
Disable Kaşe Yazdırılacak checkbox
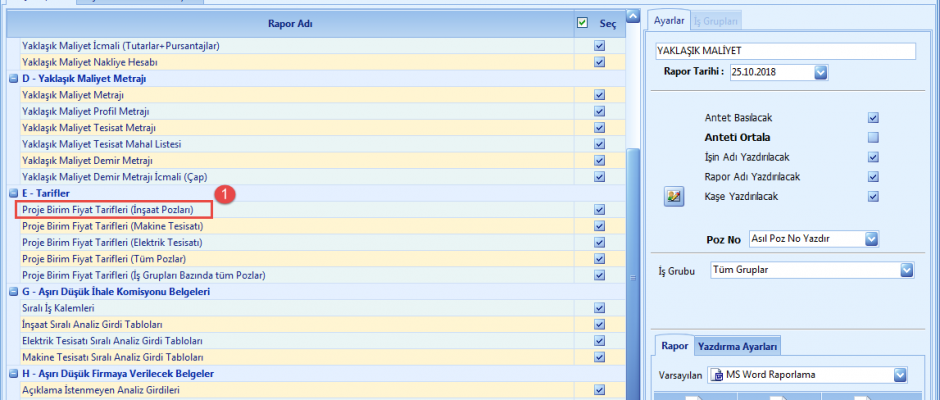tap(873, 197)
